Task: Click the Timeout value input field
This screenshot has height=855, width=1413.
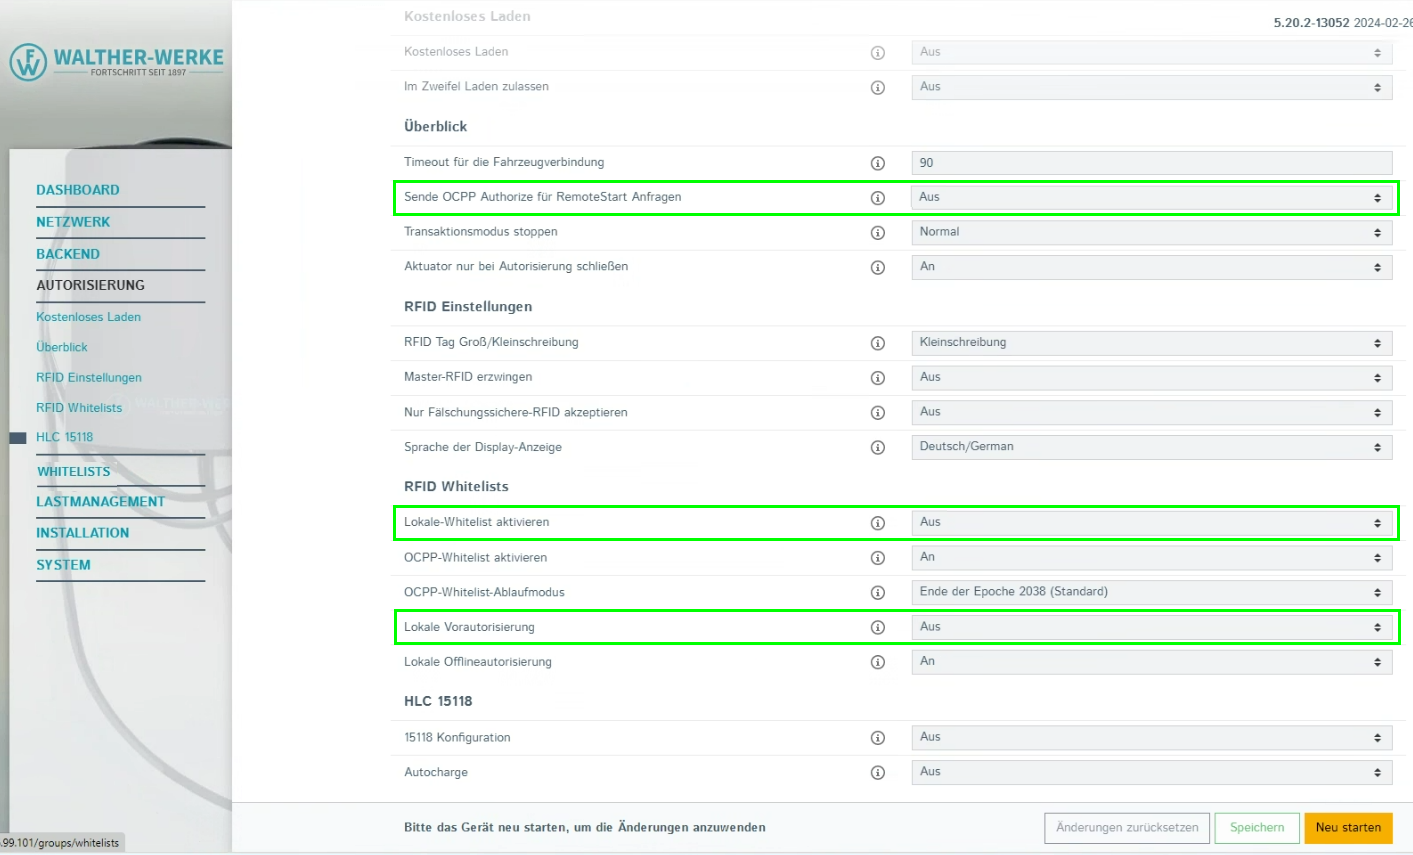Action: pyautogui.click(x=1150, y=163)
